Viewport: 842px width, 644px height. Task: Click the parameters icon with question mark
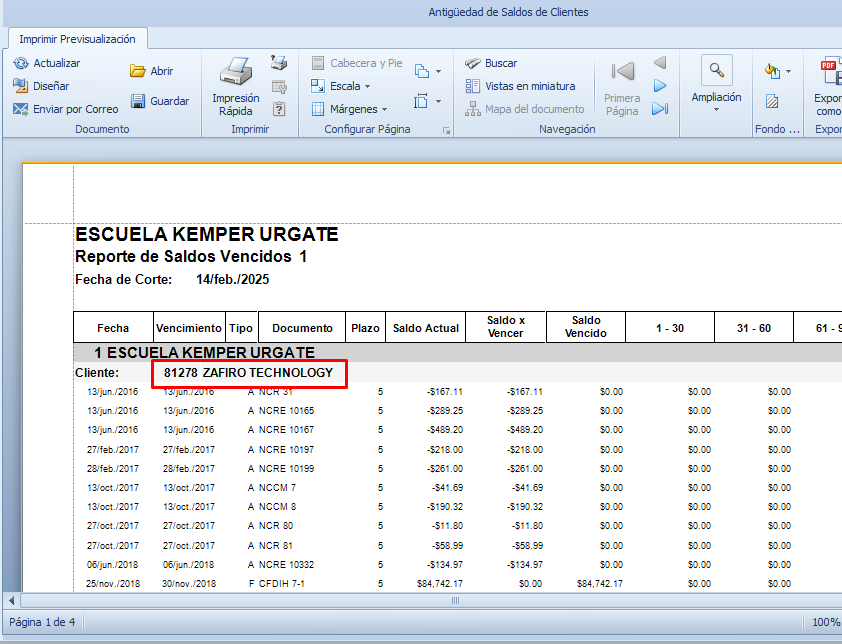coord(279,109)
